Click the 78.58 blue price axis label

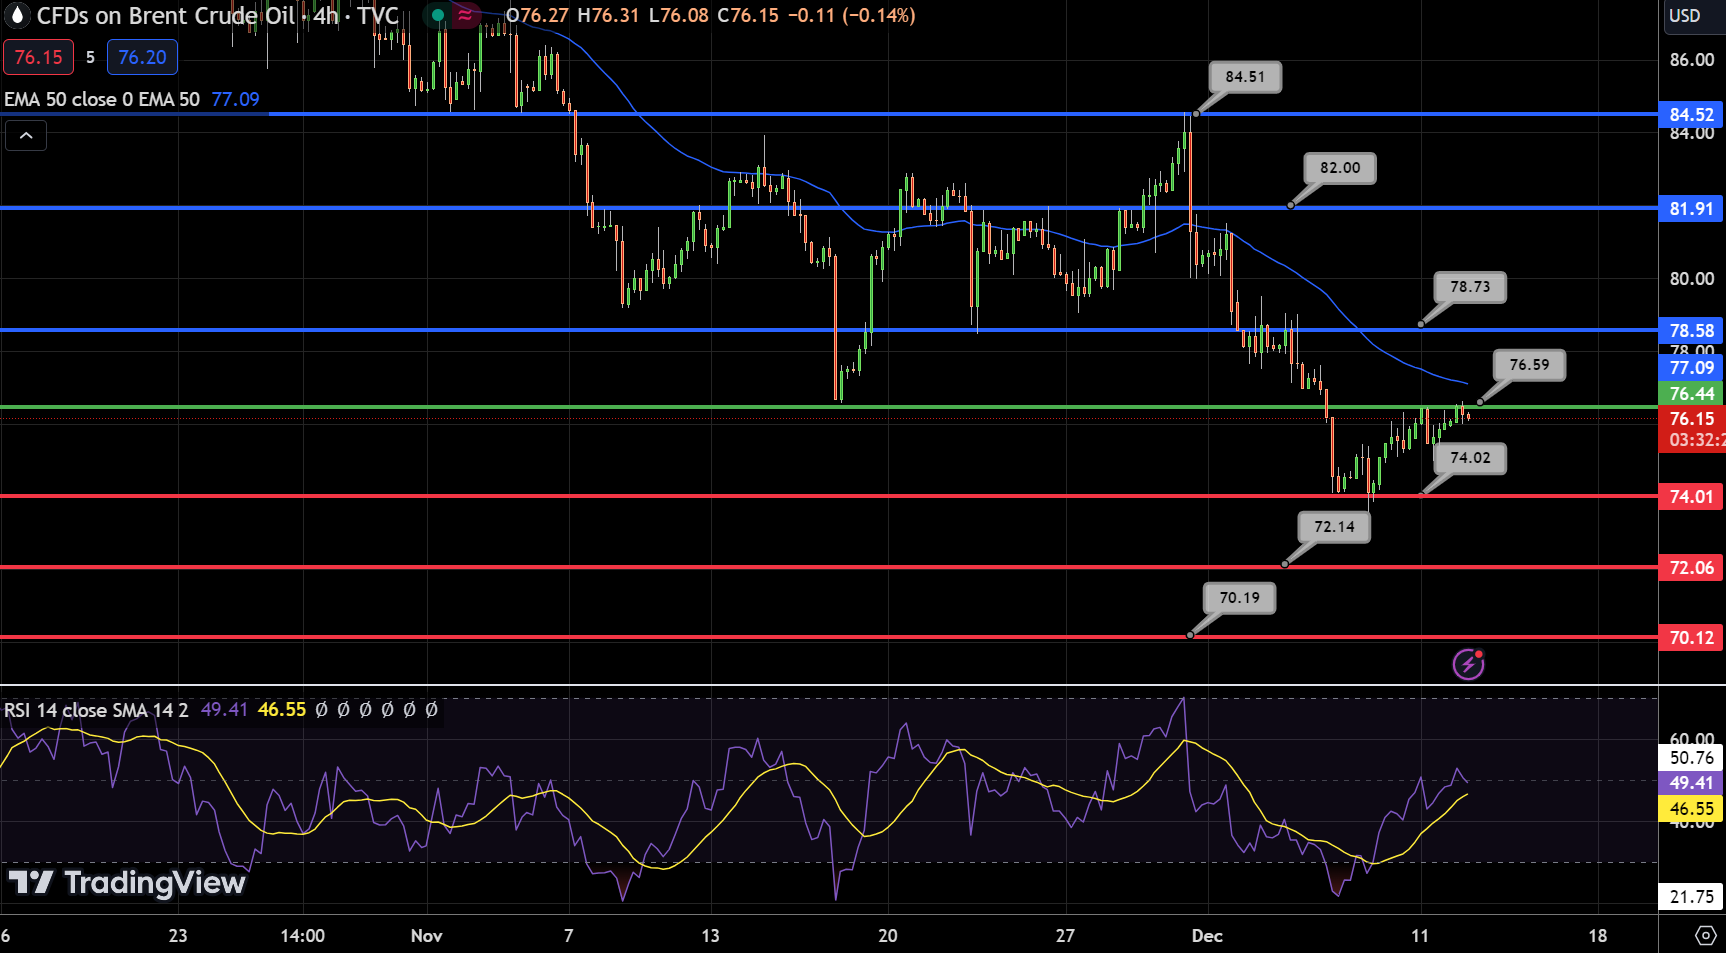(1691, 331)
